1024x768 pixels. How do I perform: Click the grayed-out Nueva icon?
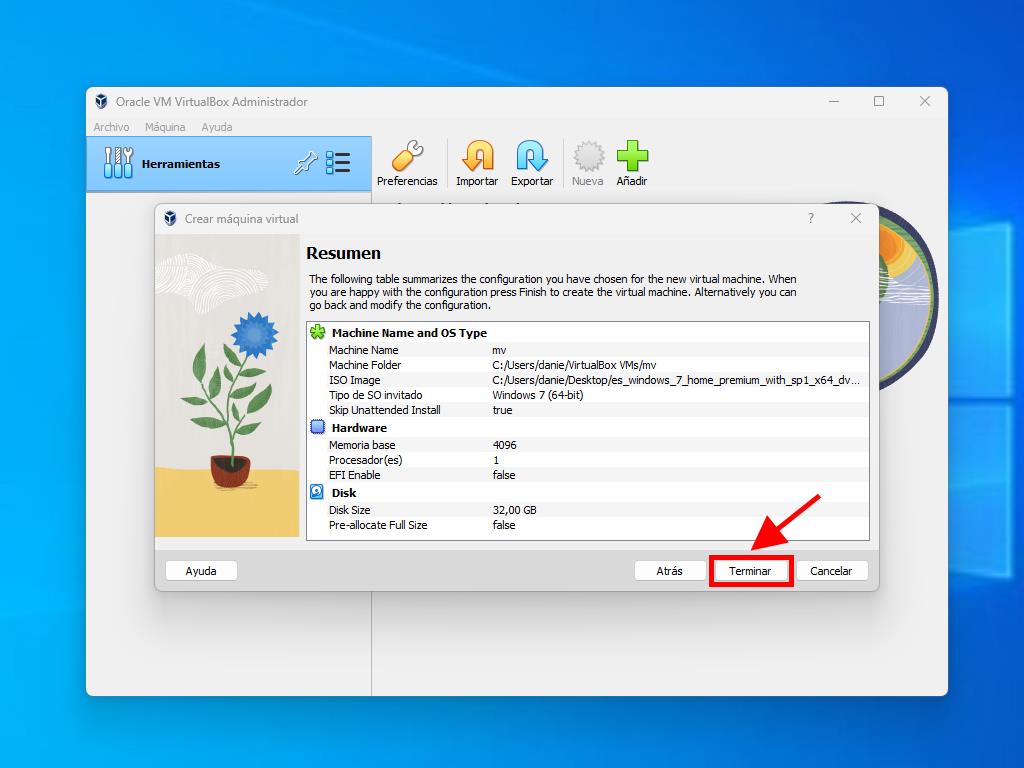587,157
